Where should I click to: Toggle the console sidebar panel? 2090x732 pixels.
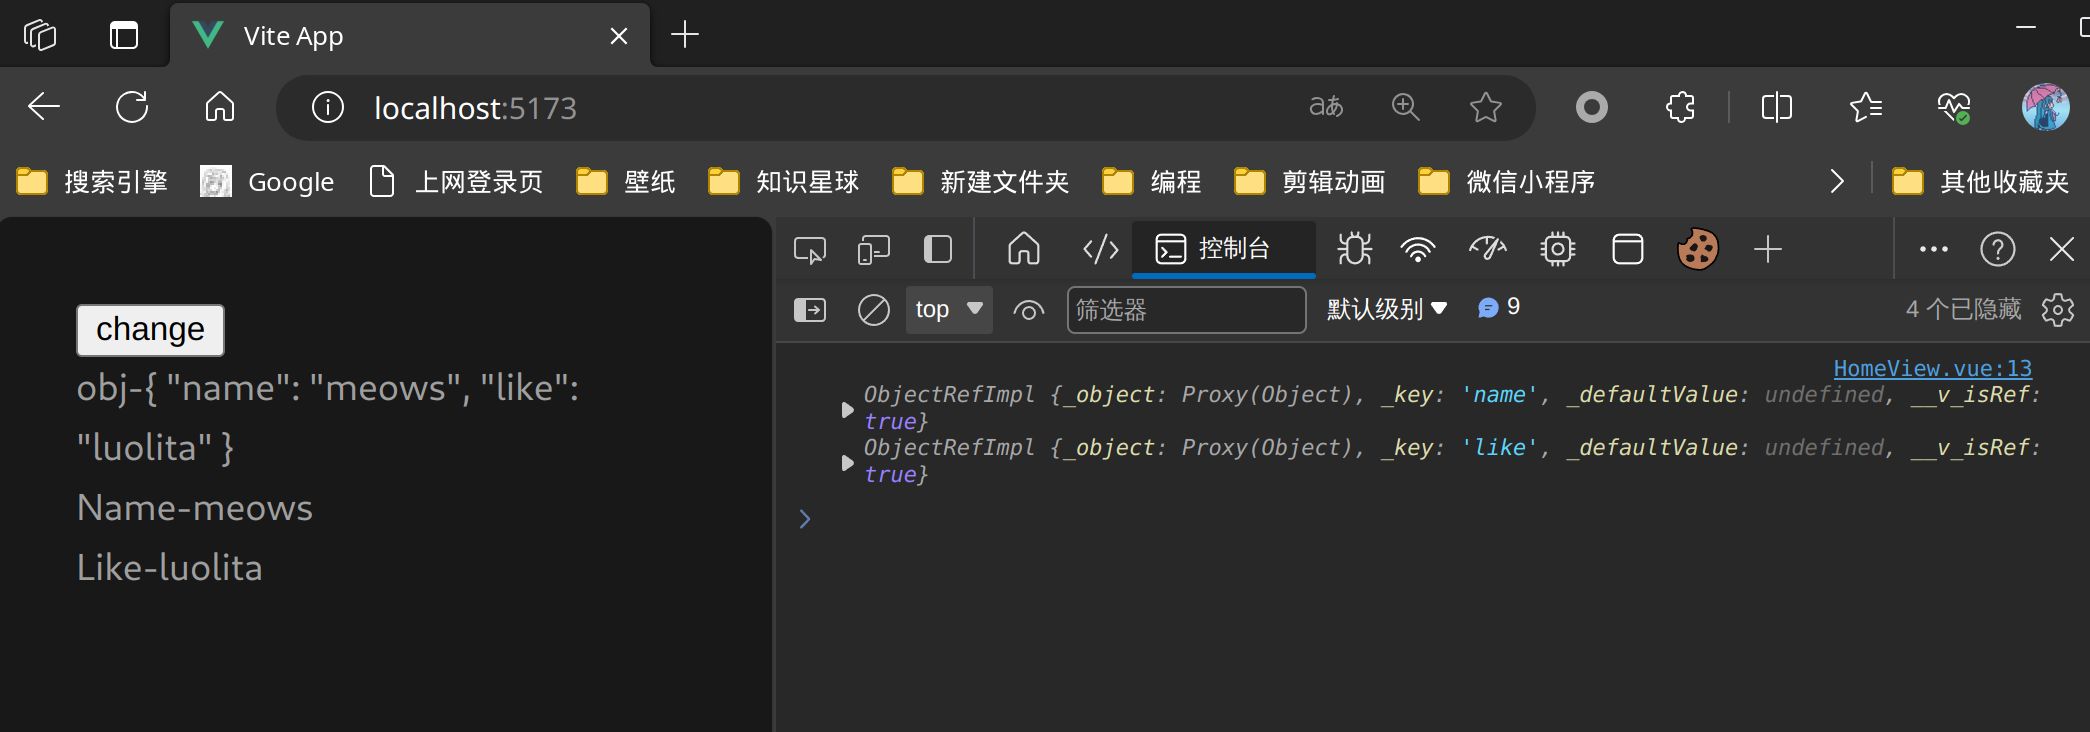(x=809, y=310)
